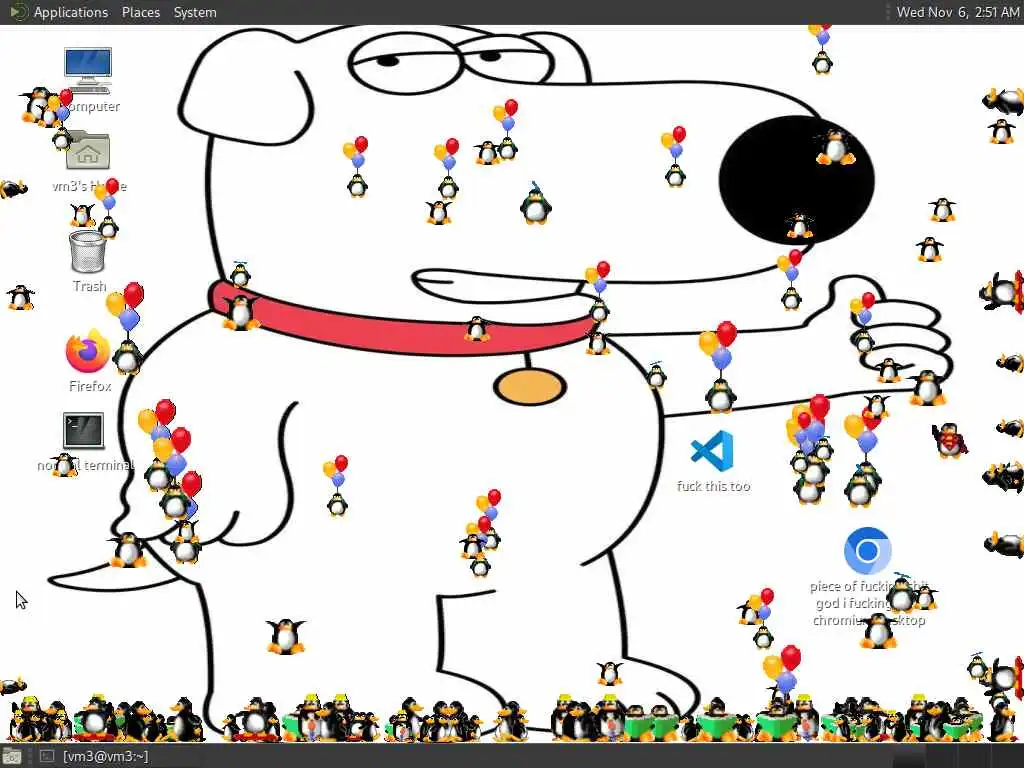Launch Firefox from the desktop
This screenshot has height=768, width=1024.
[88, 351]
